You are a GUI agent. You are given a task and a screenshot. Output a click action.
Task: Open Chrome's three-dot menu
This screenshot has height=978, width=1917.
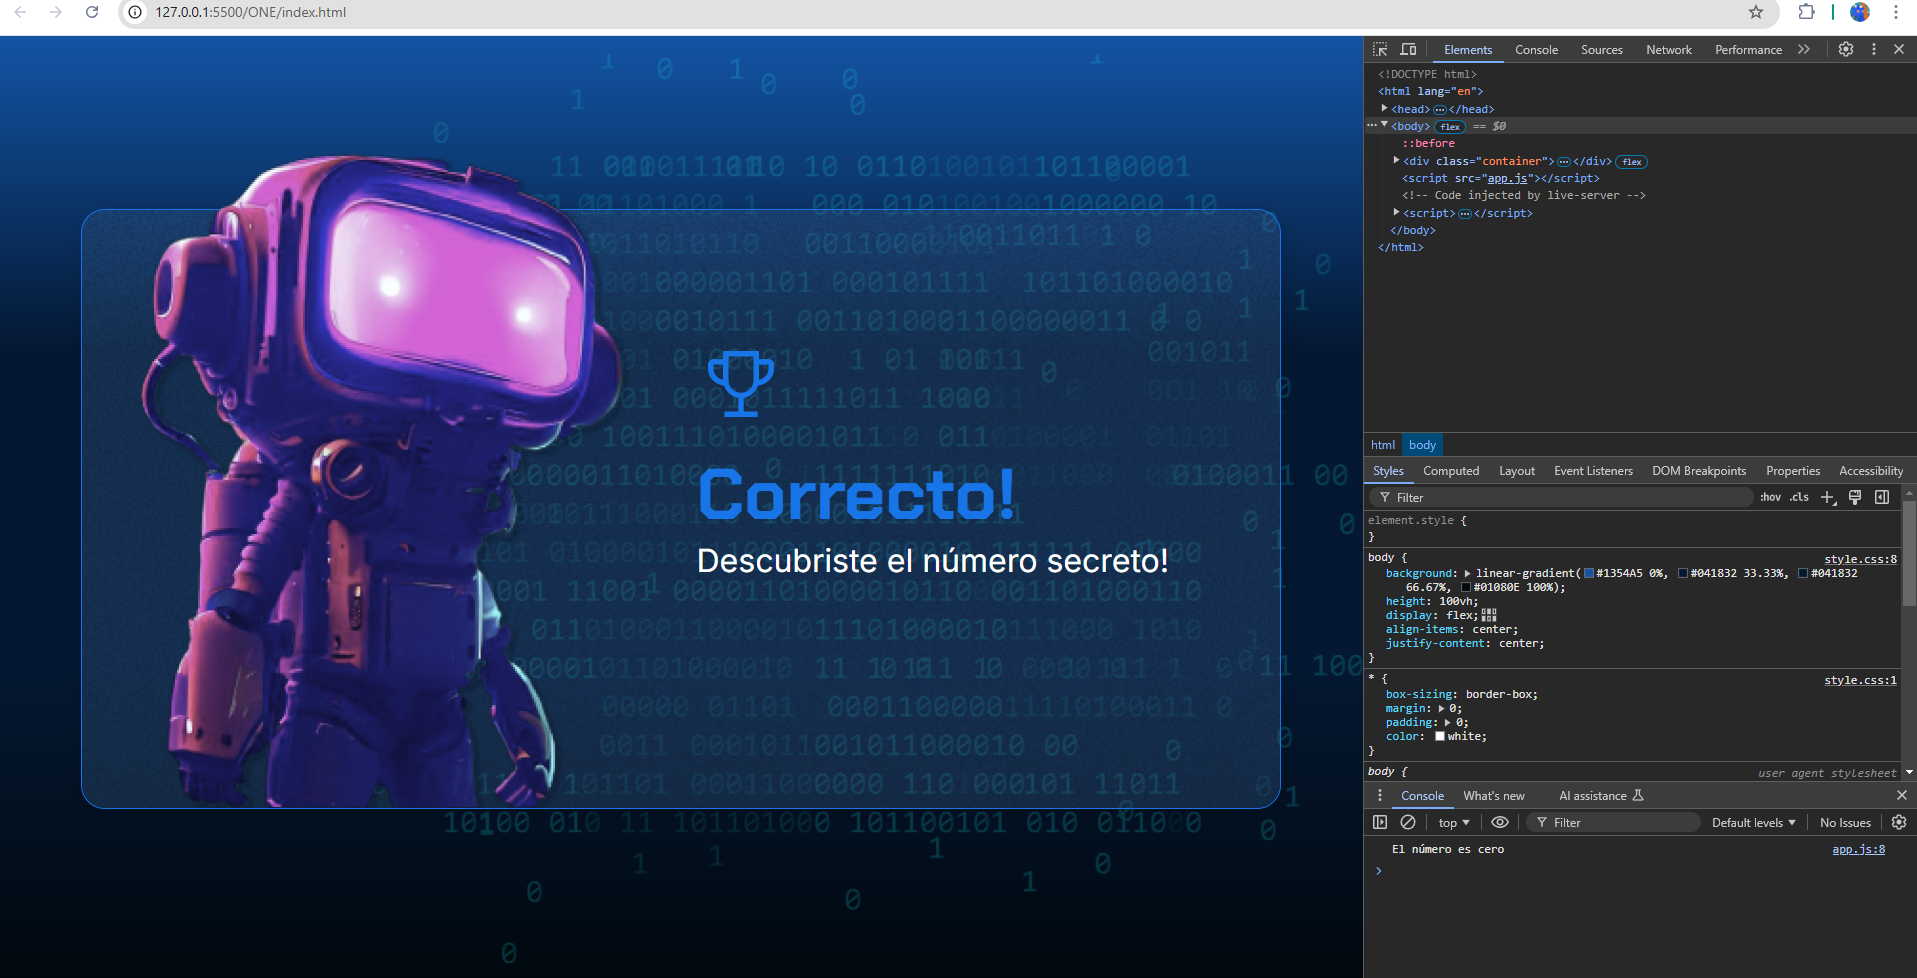pyautogui.click(x=1895, y=12)
